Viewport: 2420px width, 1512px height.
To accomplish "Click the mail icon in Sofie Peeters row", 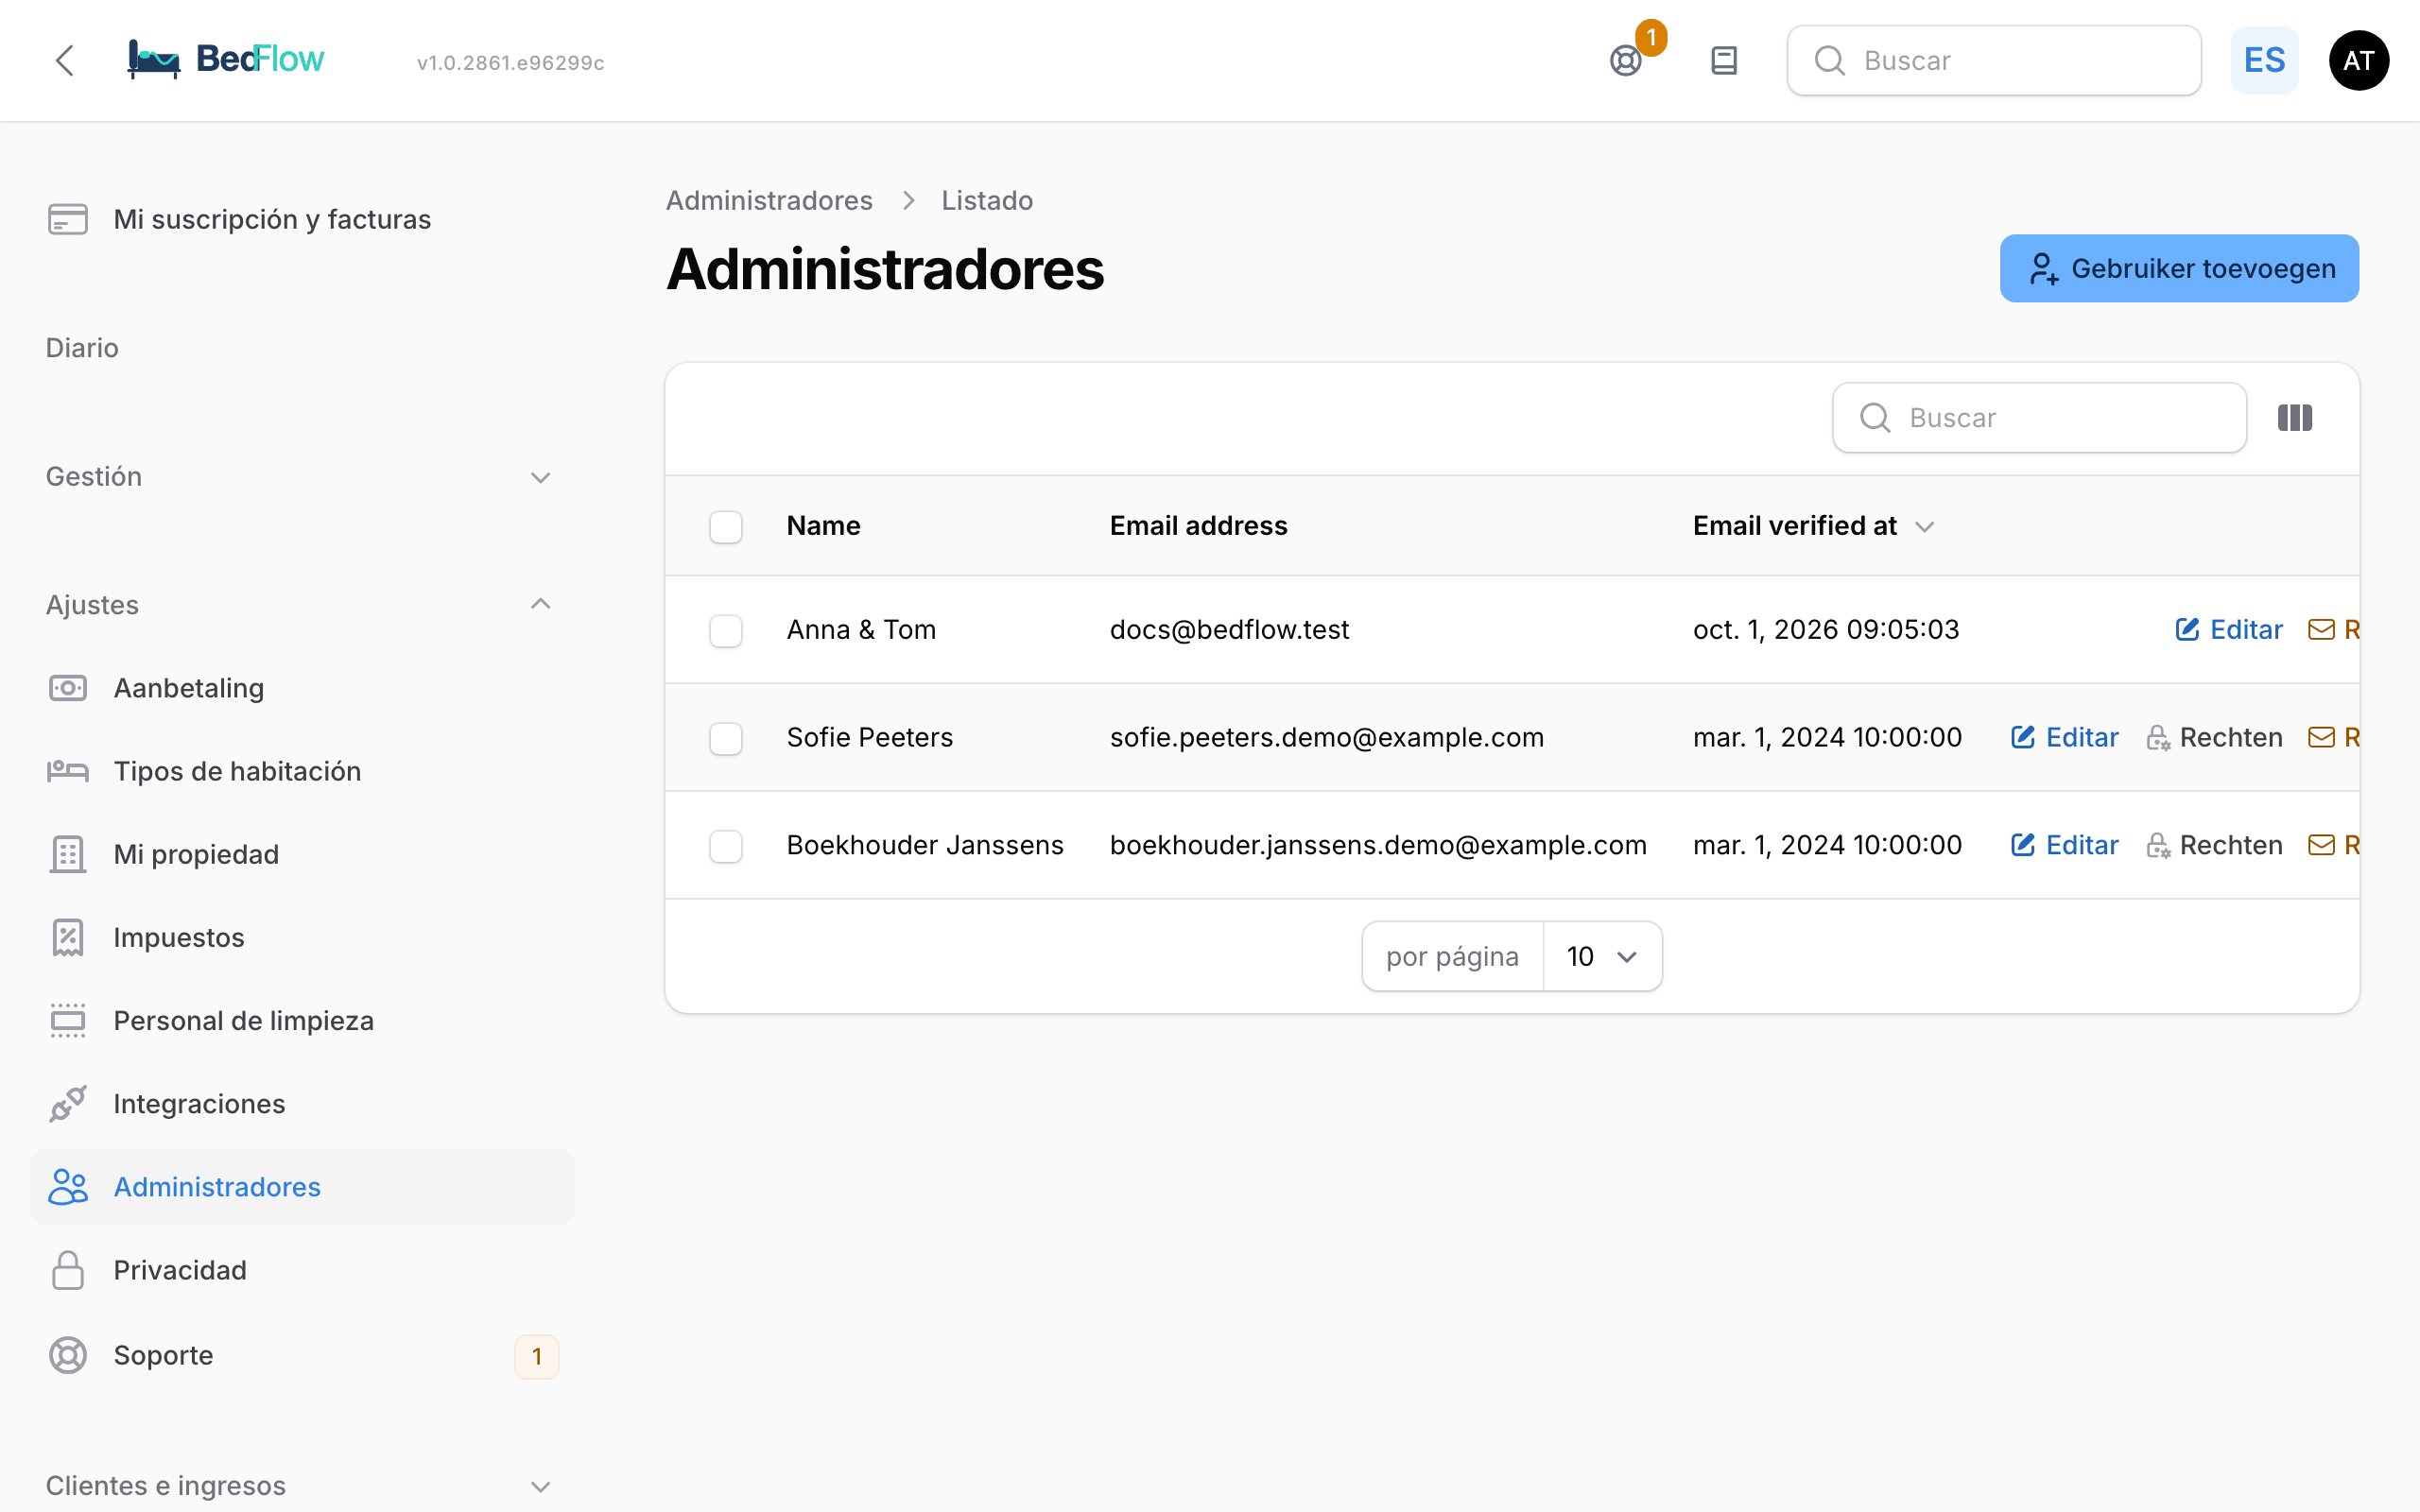I will [x=2321, y=738].
